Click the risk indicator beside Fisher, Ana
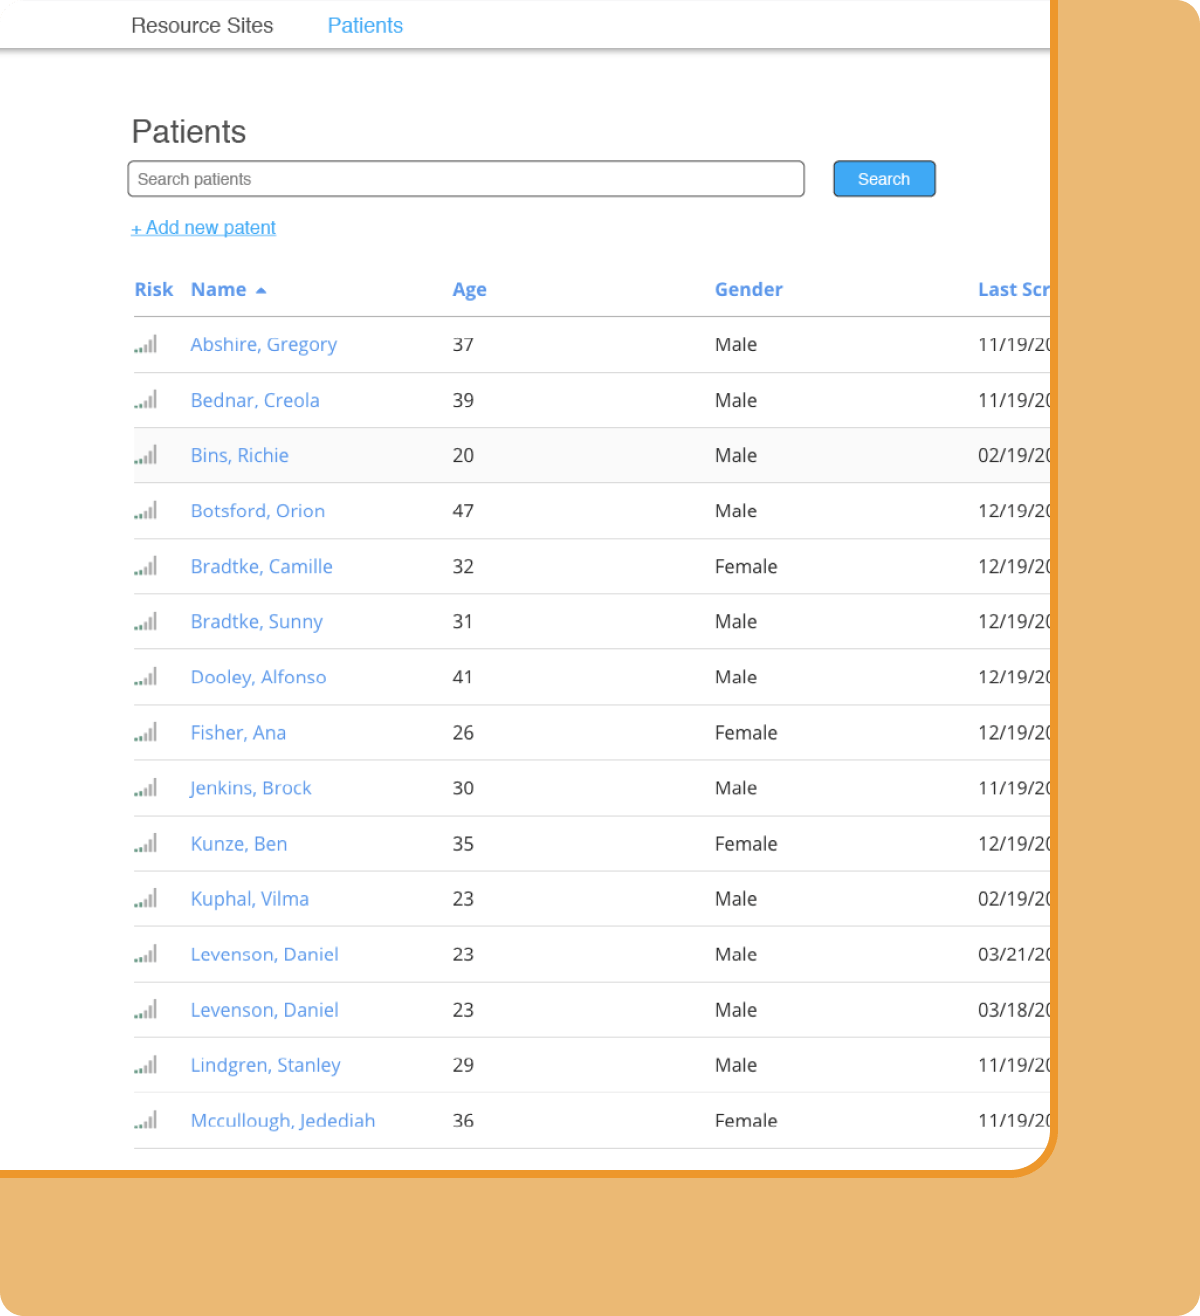Image resolution: width=1200 pixels, height=1316 pixels. pyautogui.click(x=145, y=732)
